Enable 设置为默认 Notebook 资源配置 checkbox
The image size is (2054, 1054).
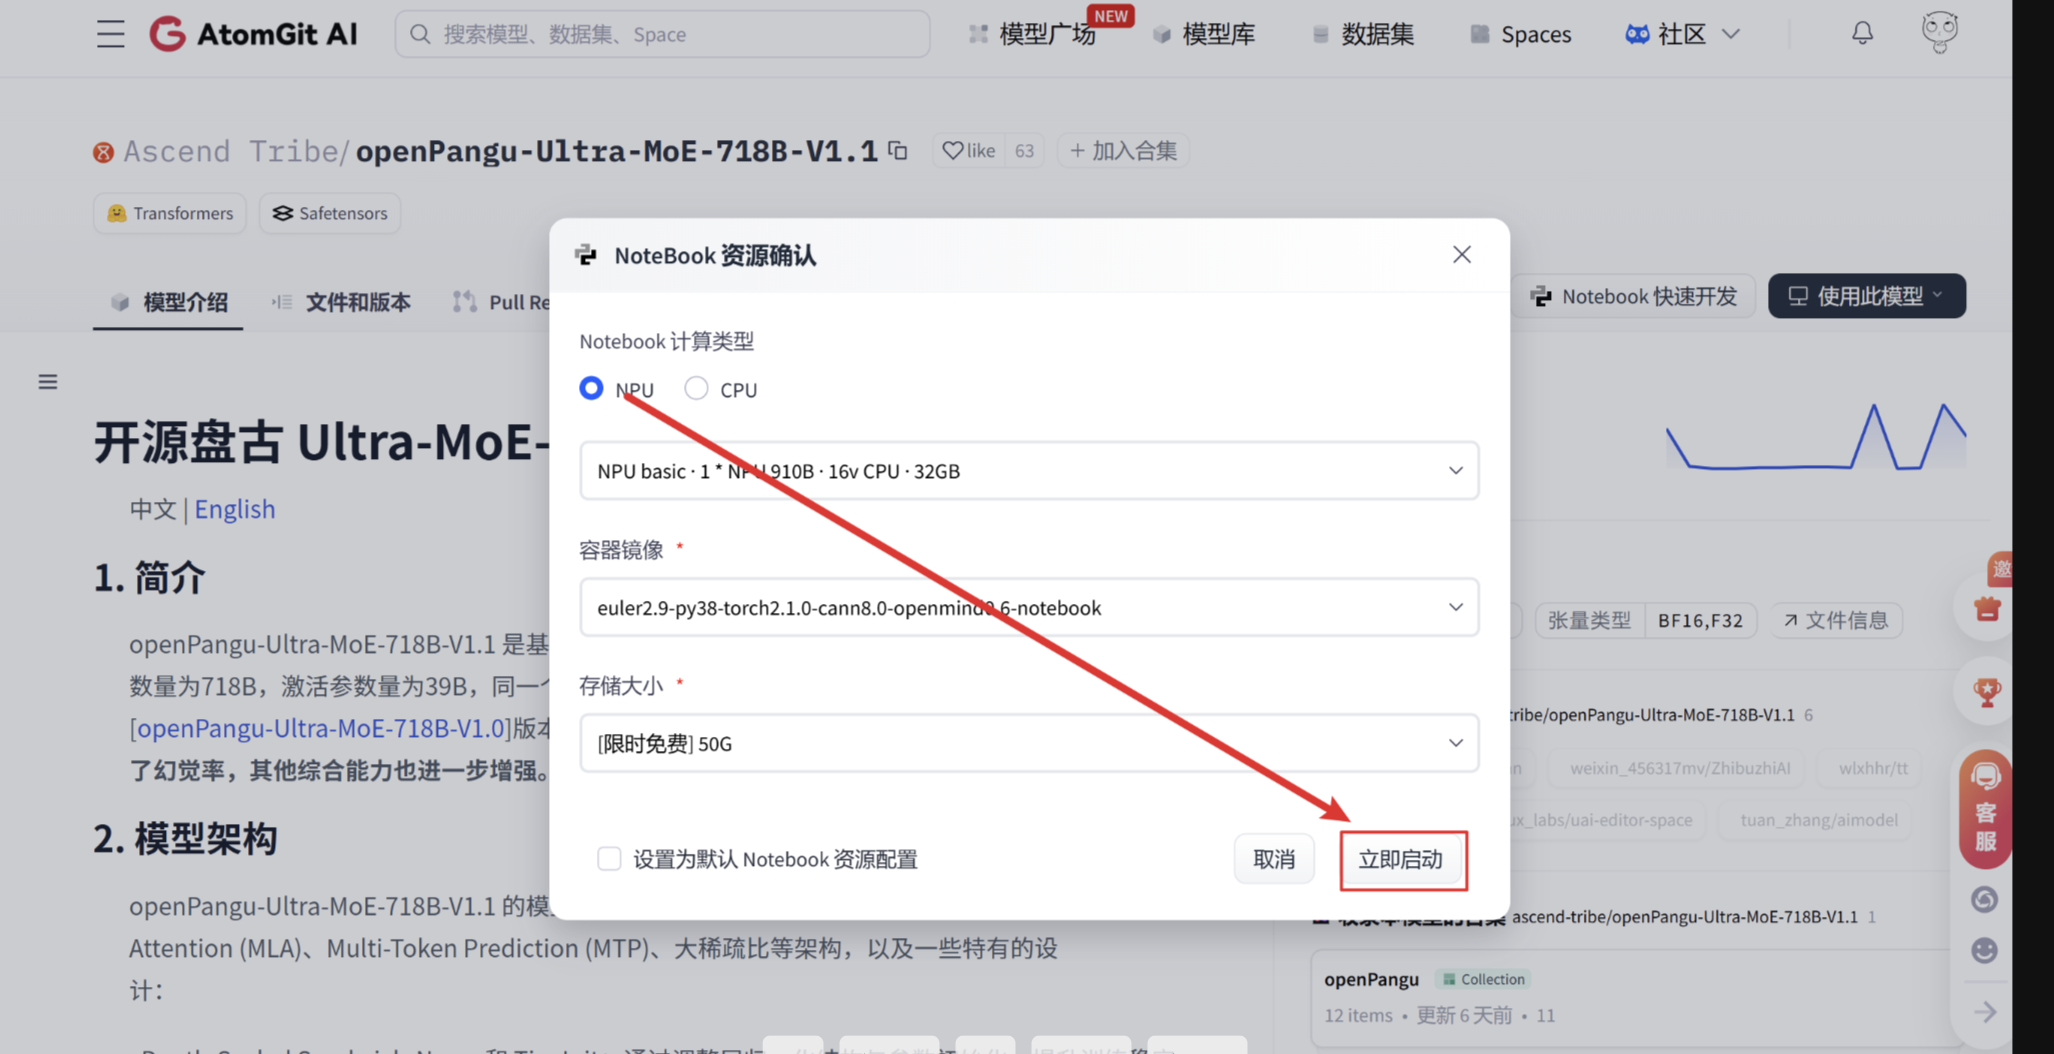pos(609,858)
